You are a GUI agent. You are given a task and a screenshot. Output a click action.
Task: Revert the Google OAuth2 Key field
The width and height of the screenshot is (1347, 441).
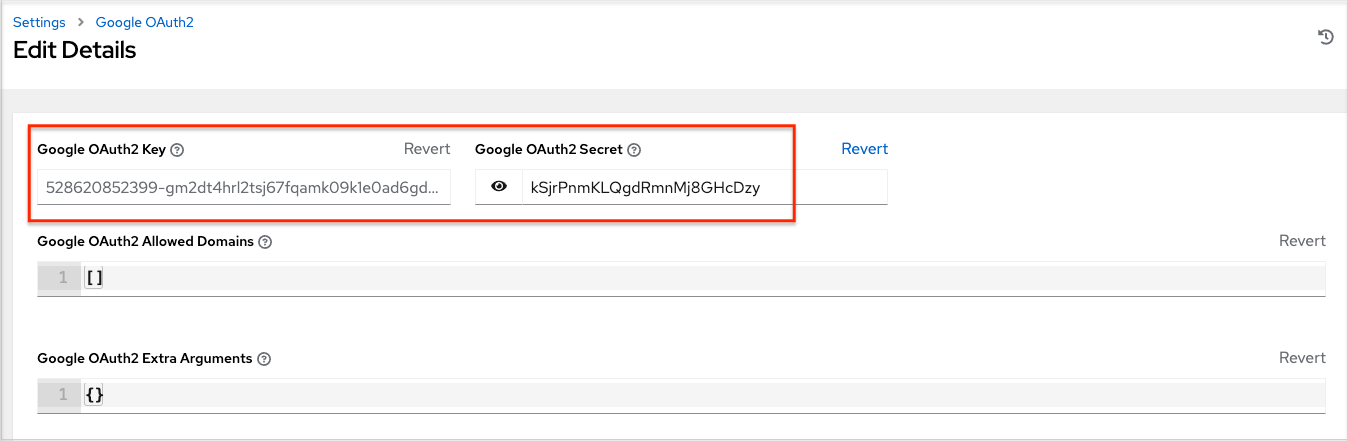427,149
